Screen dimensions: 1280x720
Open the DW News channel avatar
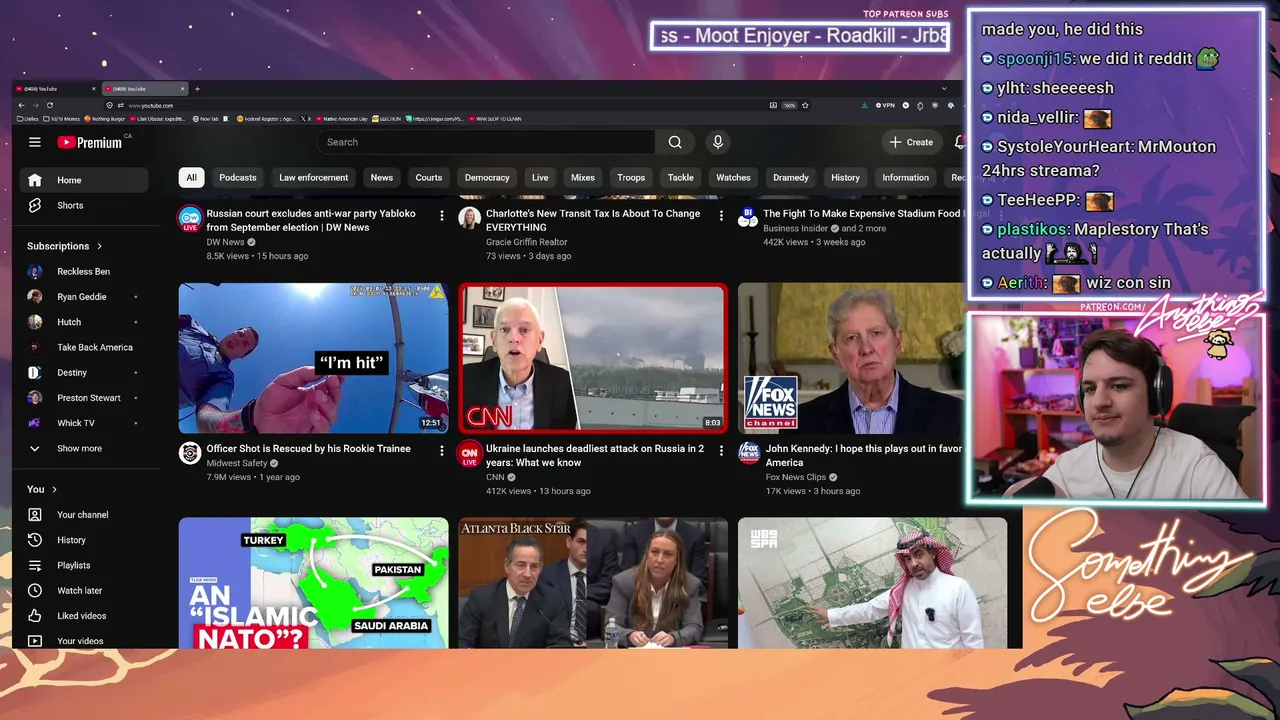190,218
